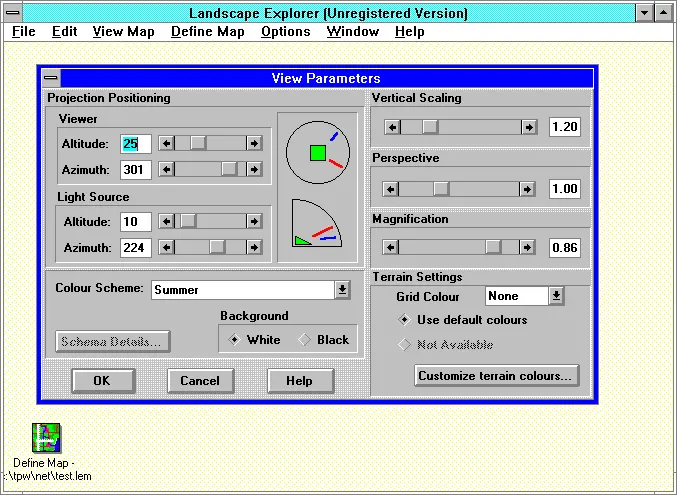The width and height of the screenshot is (677, 495).
Task: Expand the Colour Scheme dropdown
Action: (x=342, y=289)
